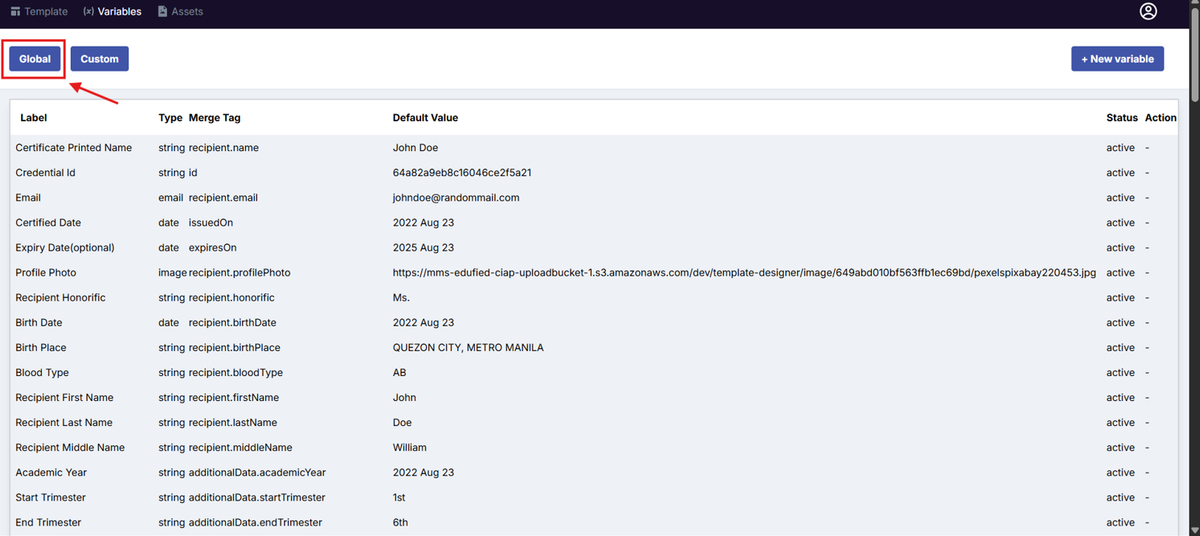Select the Certified Date label

point(48,223)
